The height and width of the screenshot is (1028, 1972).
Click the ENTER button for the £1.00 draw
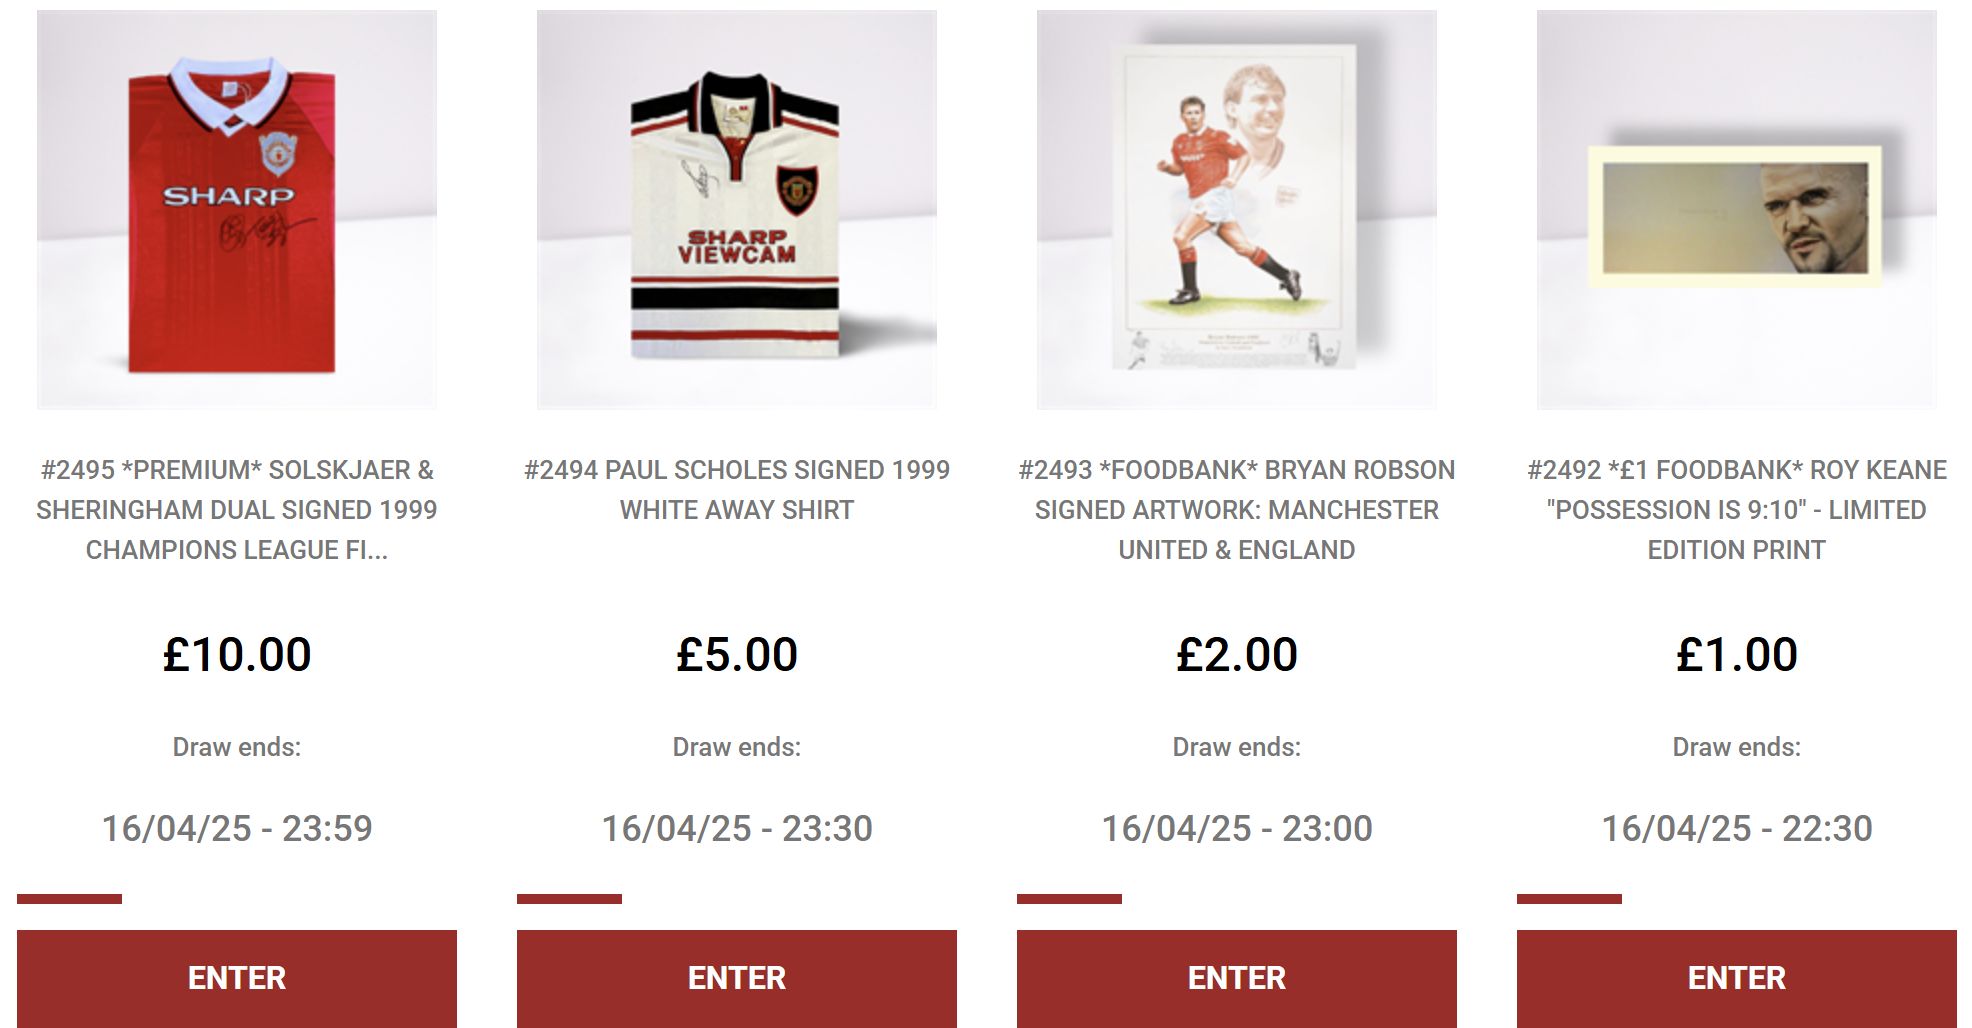pyautogui.click(x=1737, y=978)
